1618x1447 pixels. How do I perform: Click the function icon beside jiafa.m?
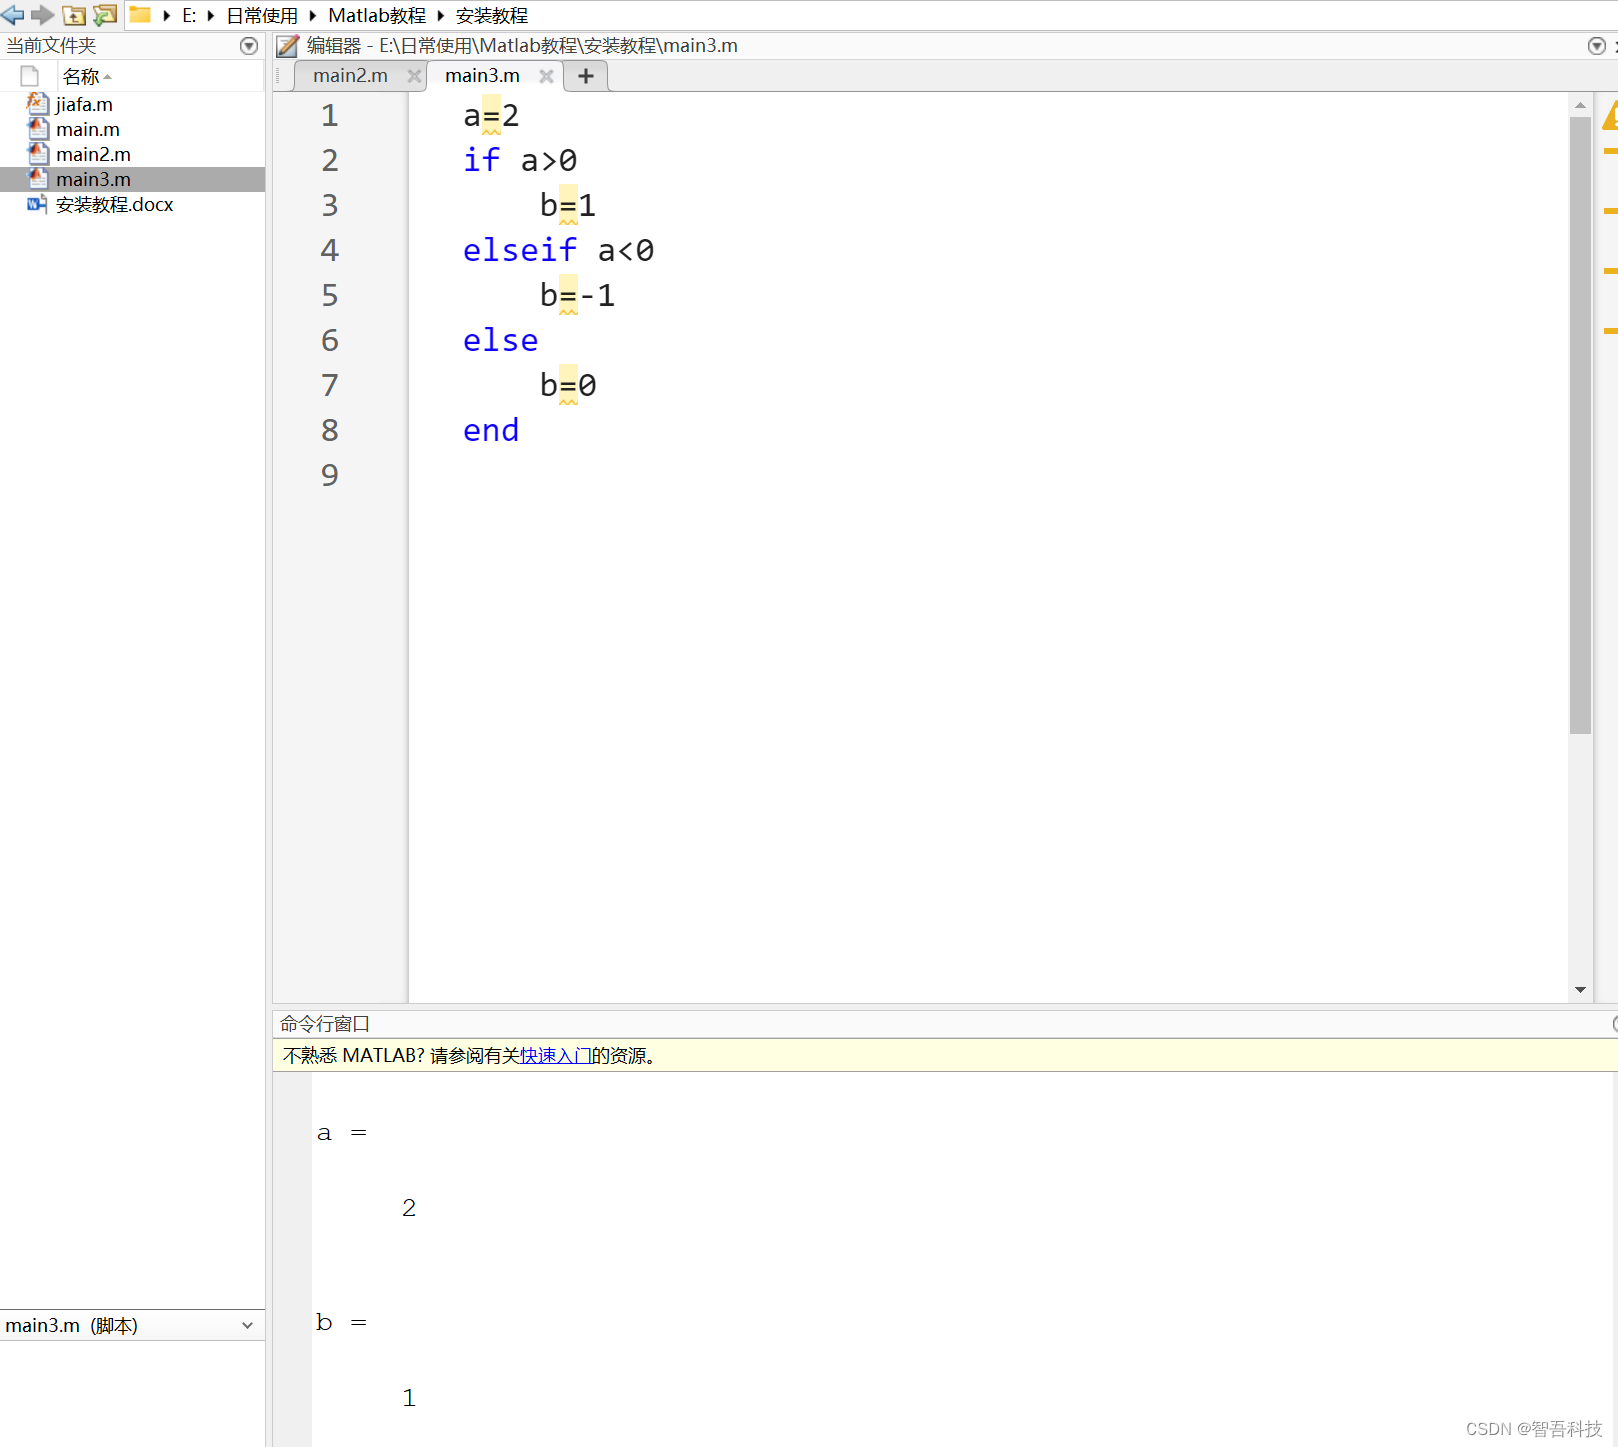coord(37,103)
